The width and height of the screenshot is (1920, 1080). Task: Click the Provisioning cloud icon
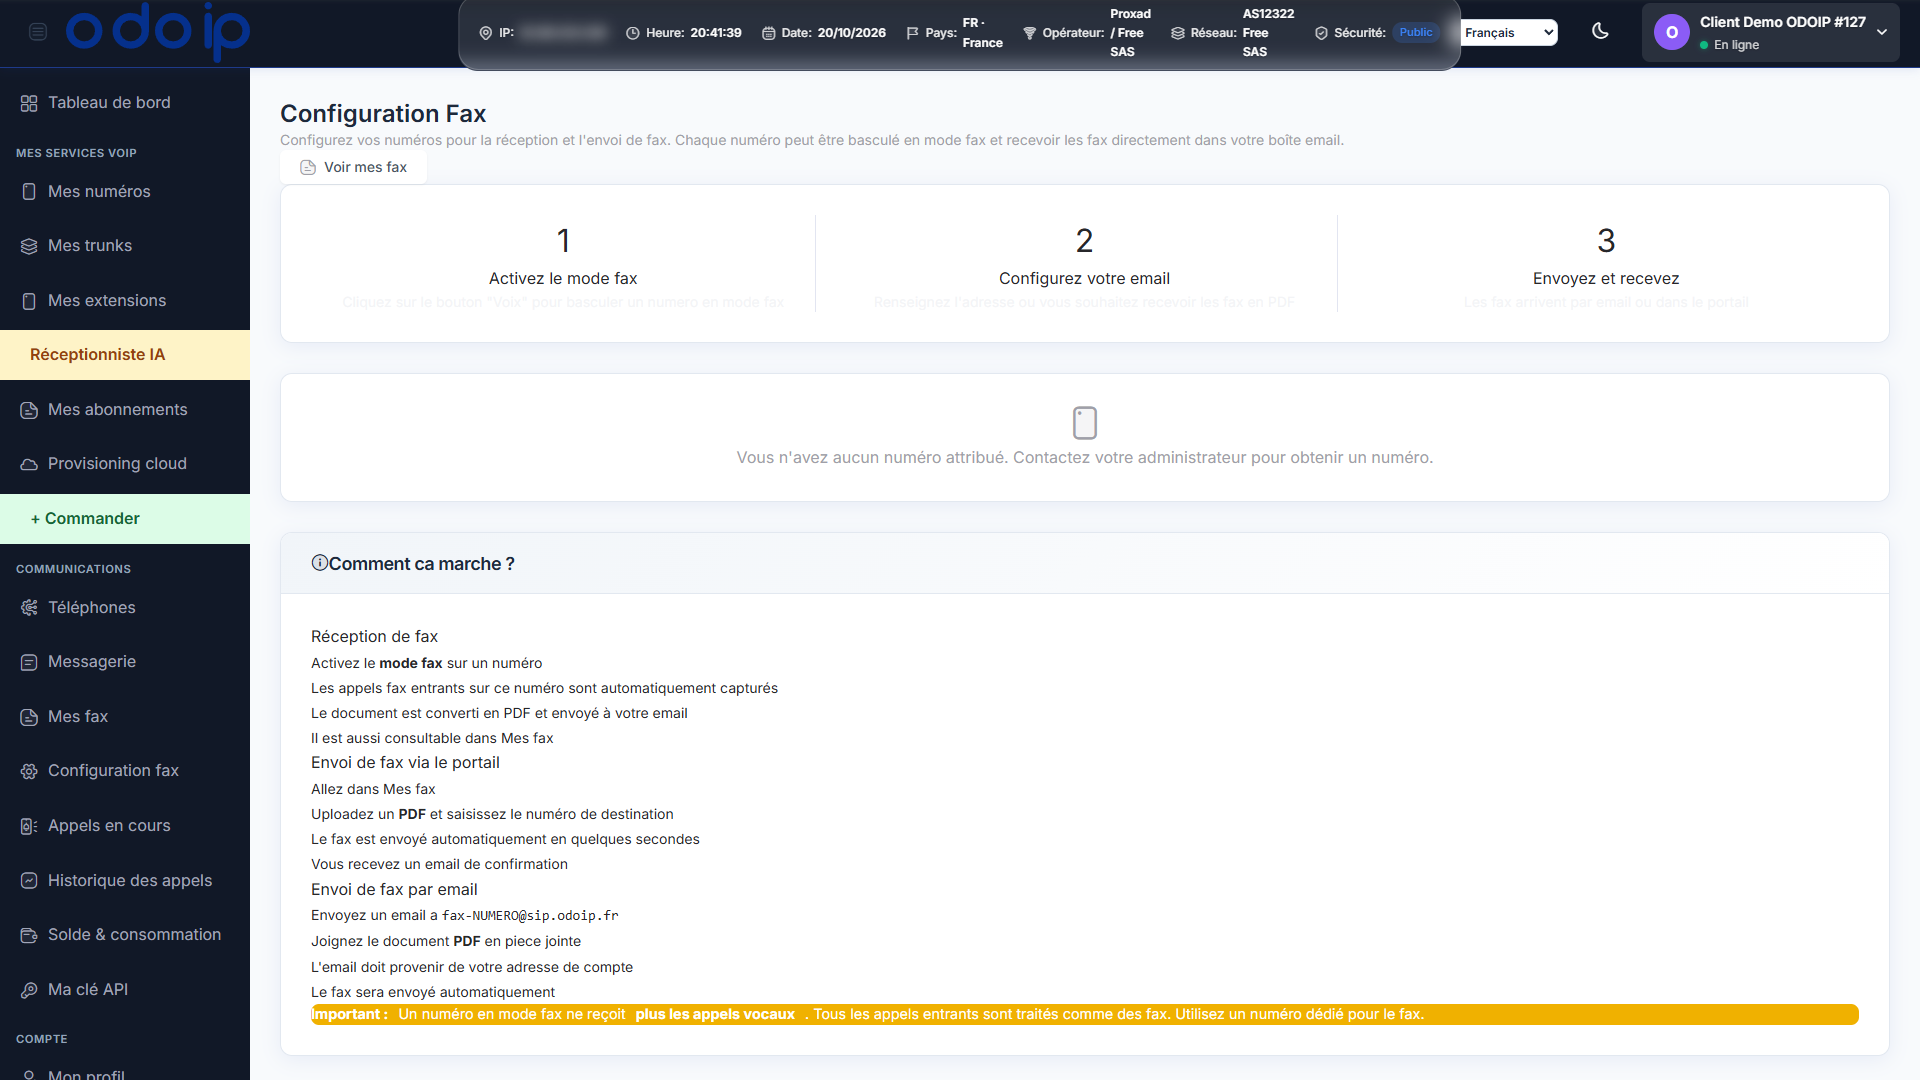point(29,464)
